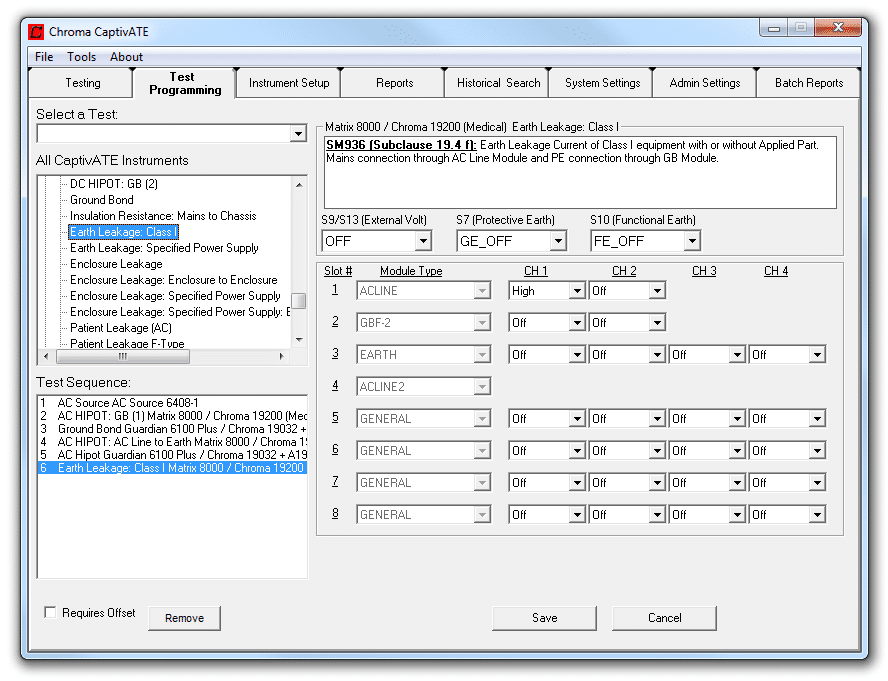Click the slot 4 ACLINE2 module type box

point(424,387)
